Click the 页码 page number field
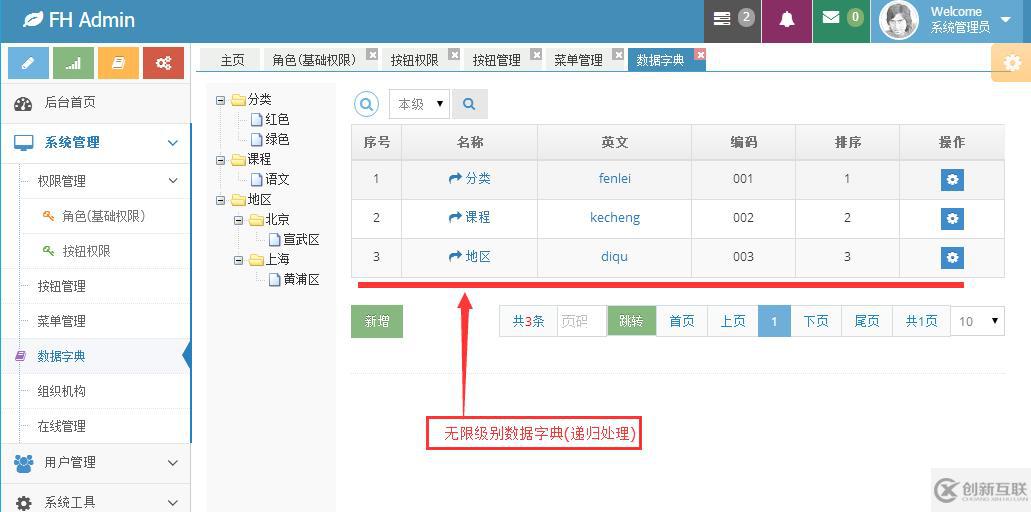Image resolution: width=1031 pixels, height=512 pixels. coord(582,321)
